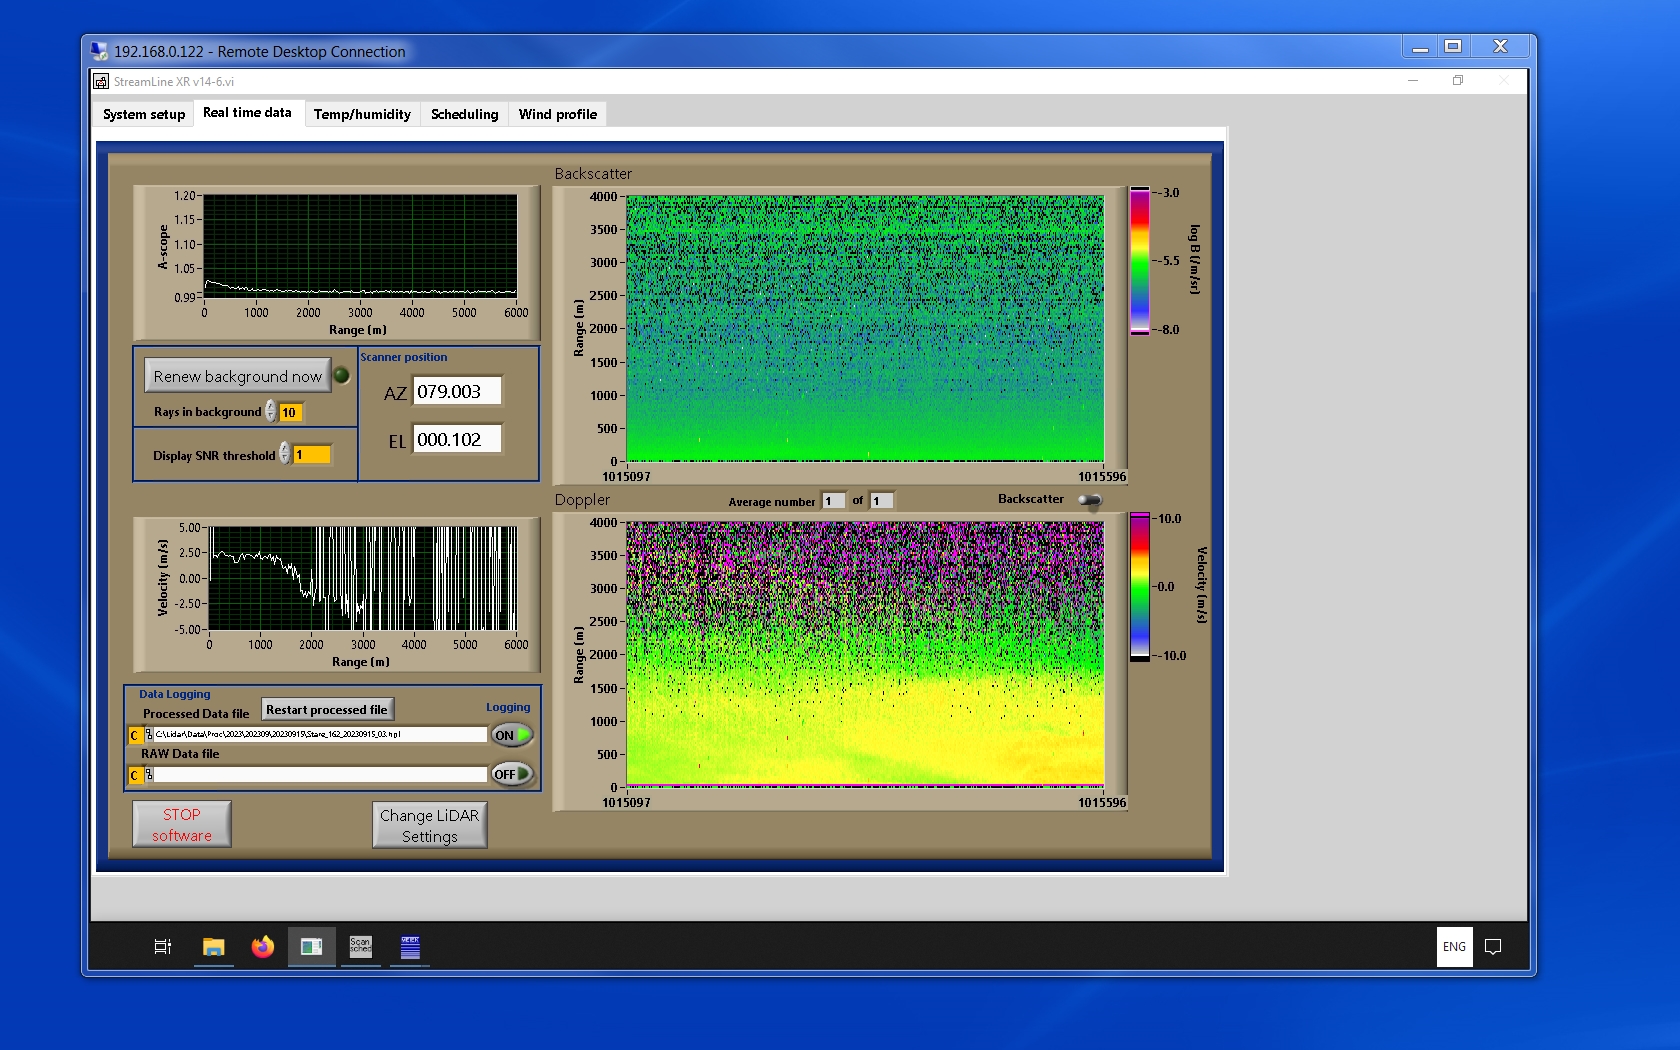1680x1050 pixels.
Task: Open the notification center icon
Action: 1493,947
